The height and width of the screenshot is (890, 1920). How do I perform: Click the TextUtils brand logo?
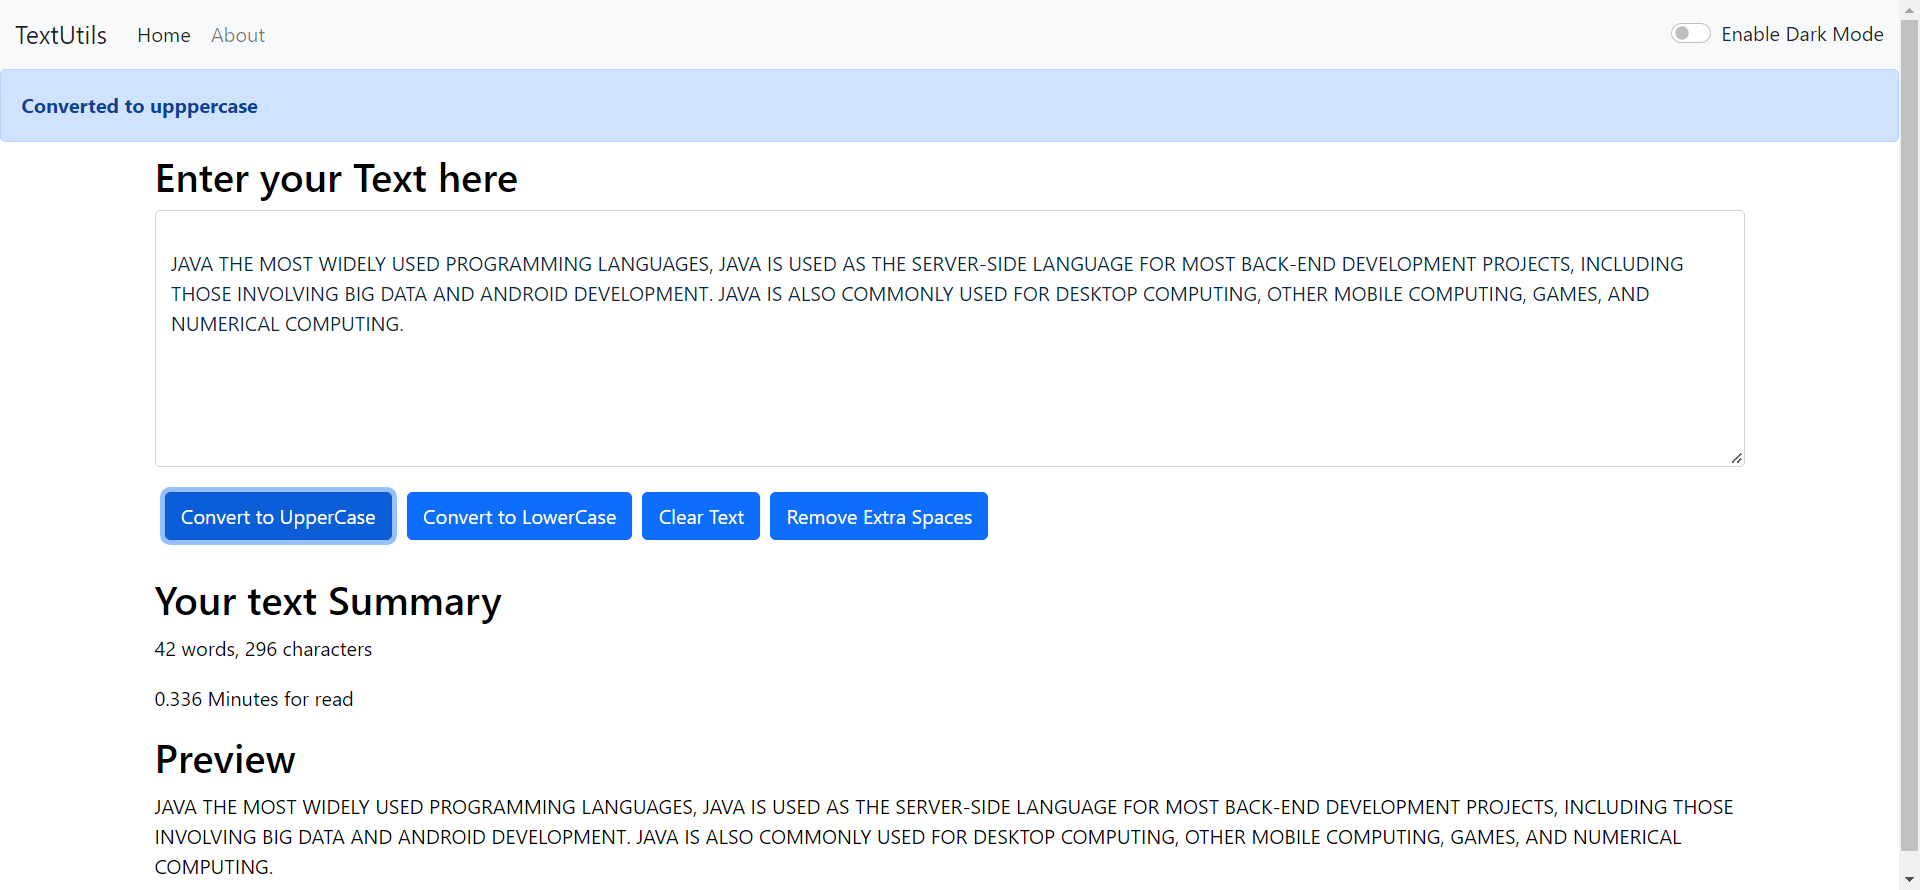click(x=61, y=35)
